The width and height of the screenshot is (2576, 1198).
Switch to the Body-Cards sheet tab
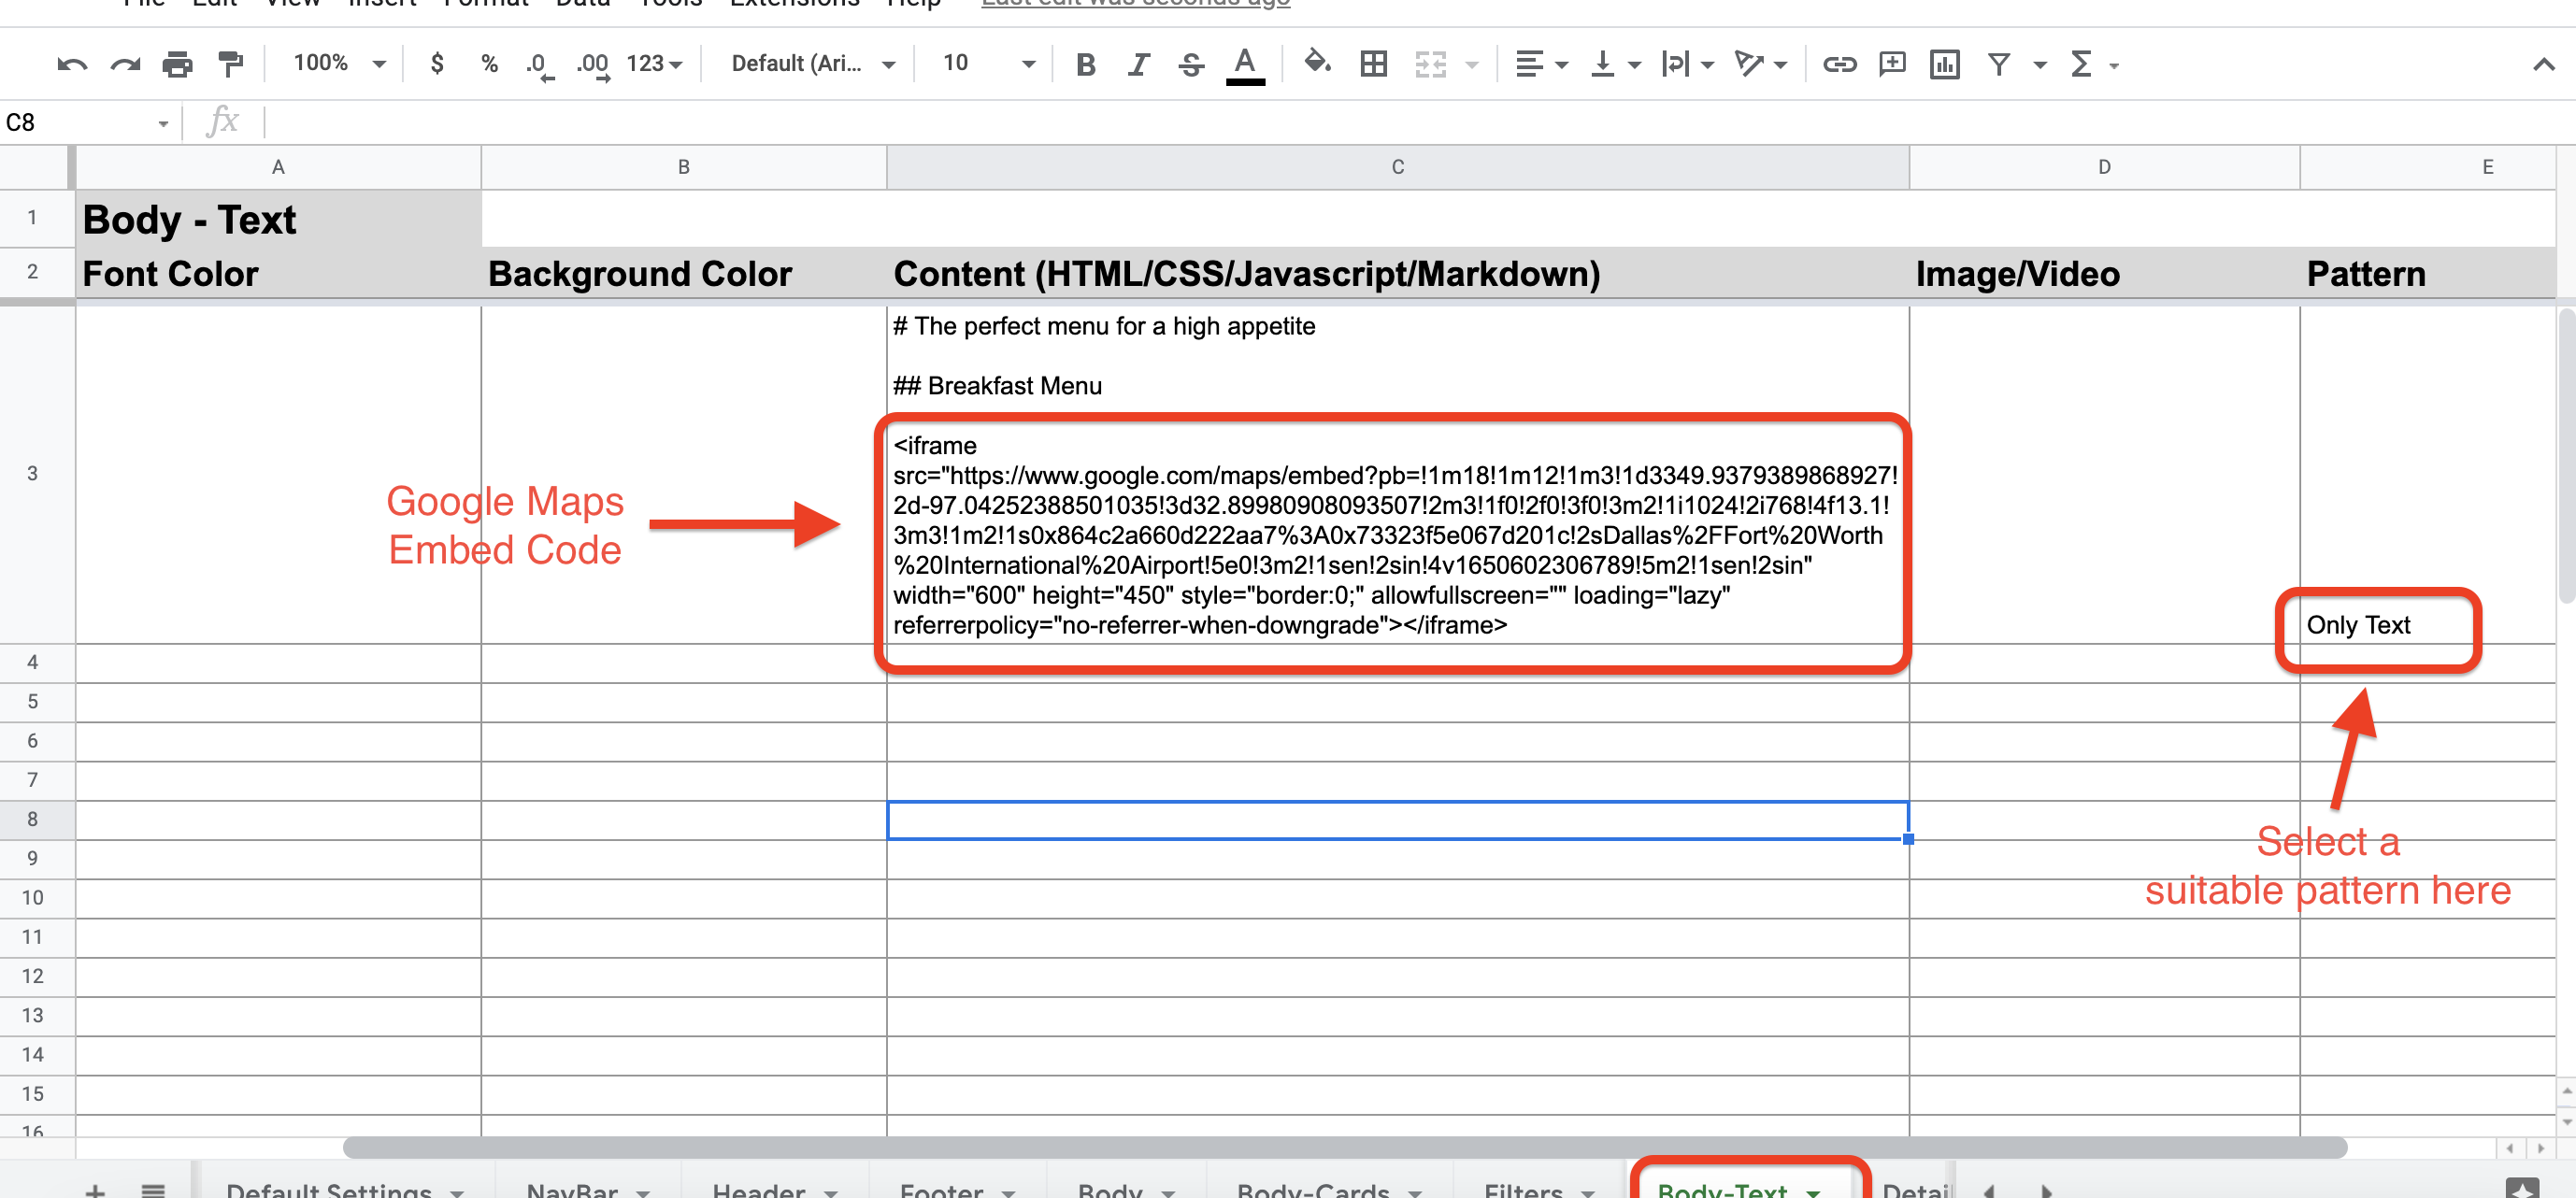click(x=1312, y=1188)
